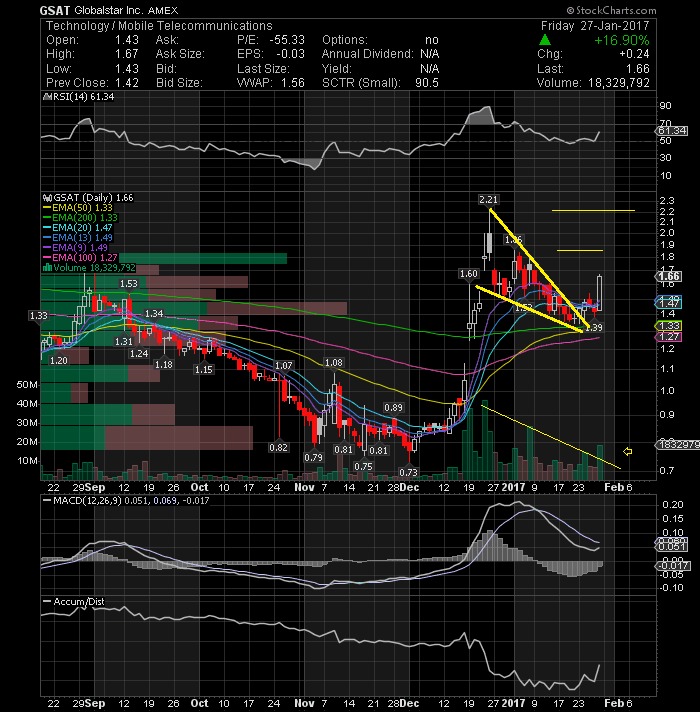Click the EMA(200) 1.33 legend entry

80,218
